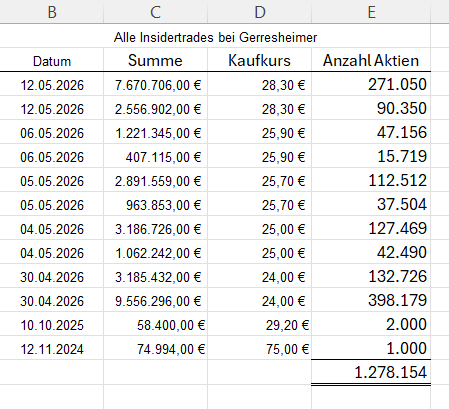
Task: Select cell with 58.400,00 €
Action: [x=155, y=325]
